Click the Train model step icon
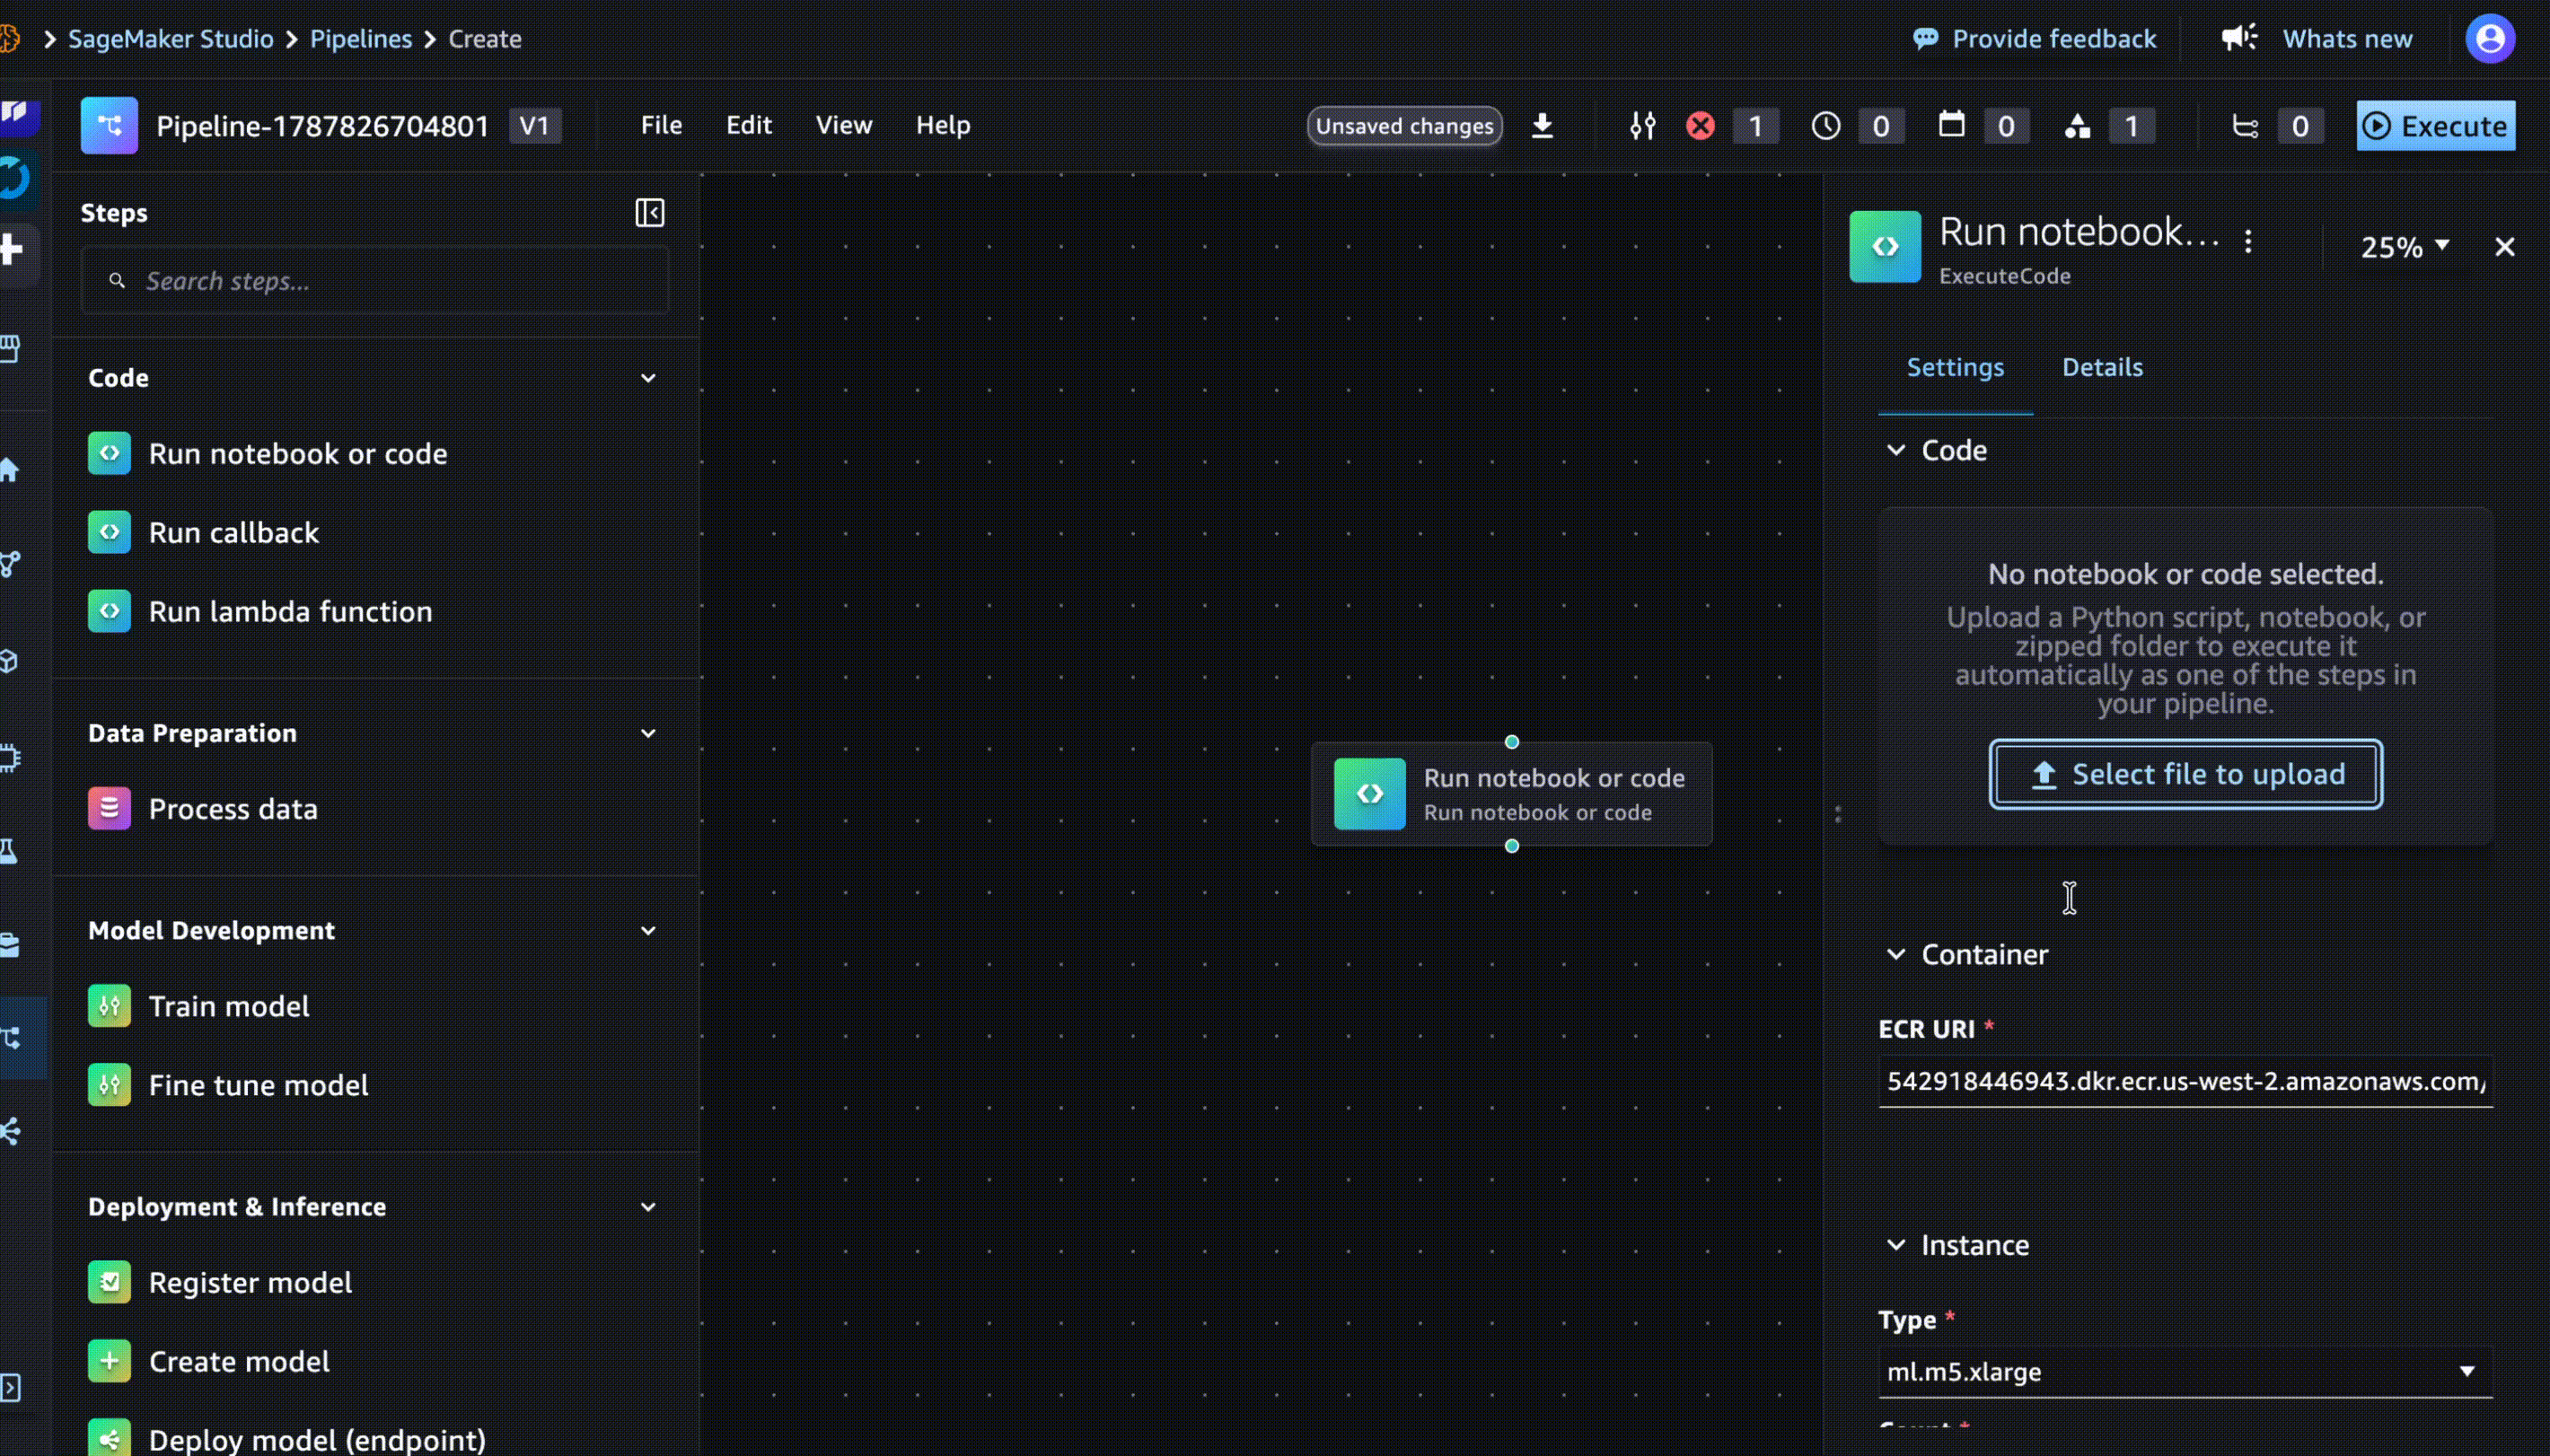 click(x=109, y=1005)
